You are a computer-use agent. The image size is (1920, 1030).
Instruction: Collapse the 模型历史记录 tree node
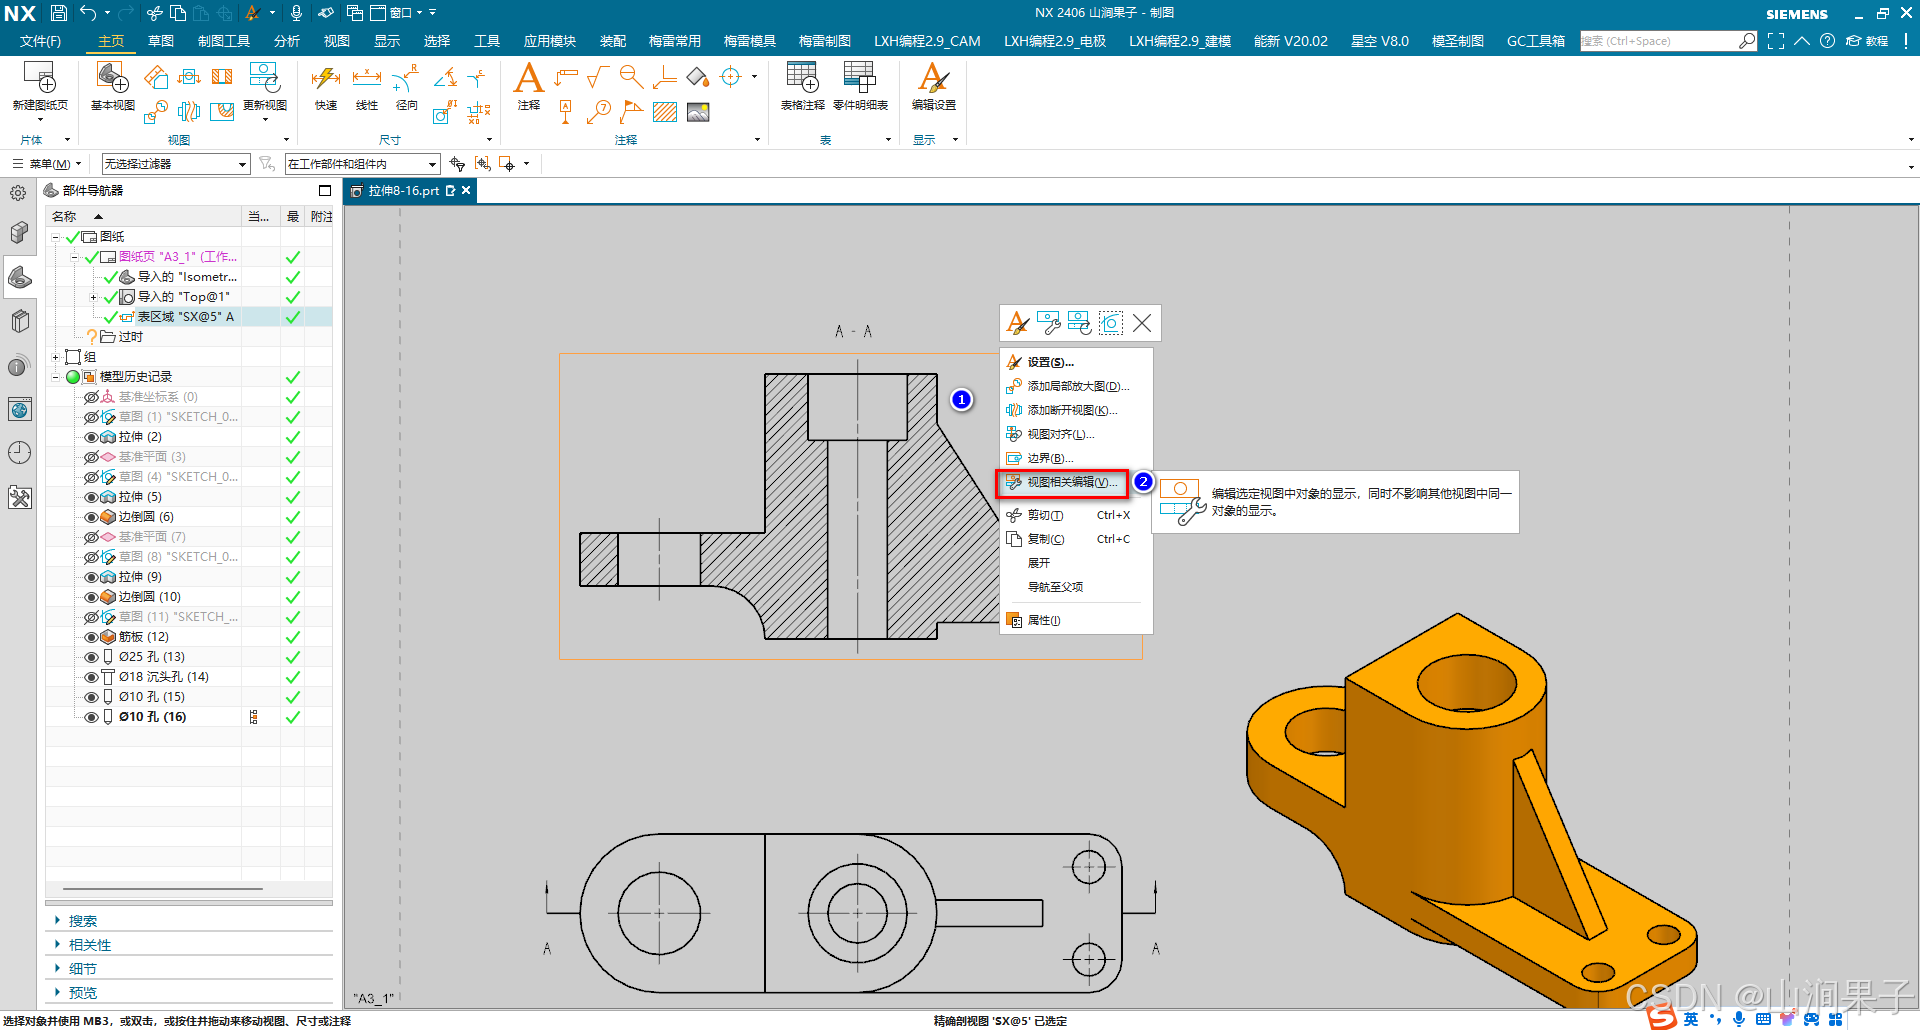click(x=56, y=377)
